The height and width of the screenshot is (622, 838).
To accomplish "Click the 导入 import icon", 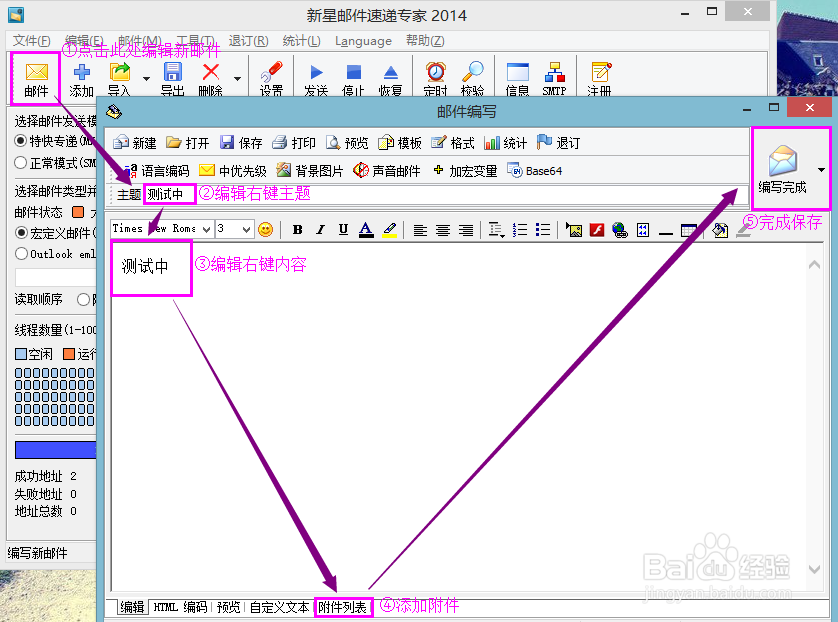I will 120,79.
